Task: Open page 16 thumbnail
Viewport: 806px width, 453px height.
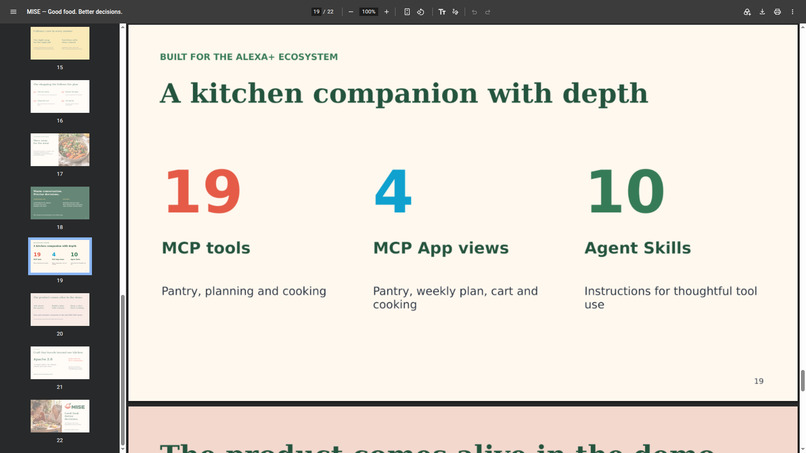Action: point(60,96)
